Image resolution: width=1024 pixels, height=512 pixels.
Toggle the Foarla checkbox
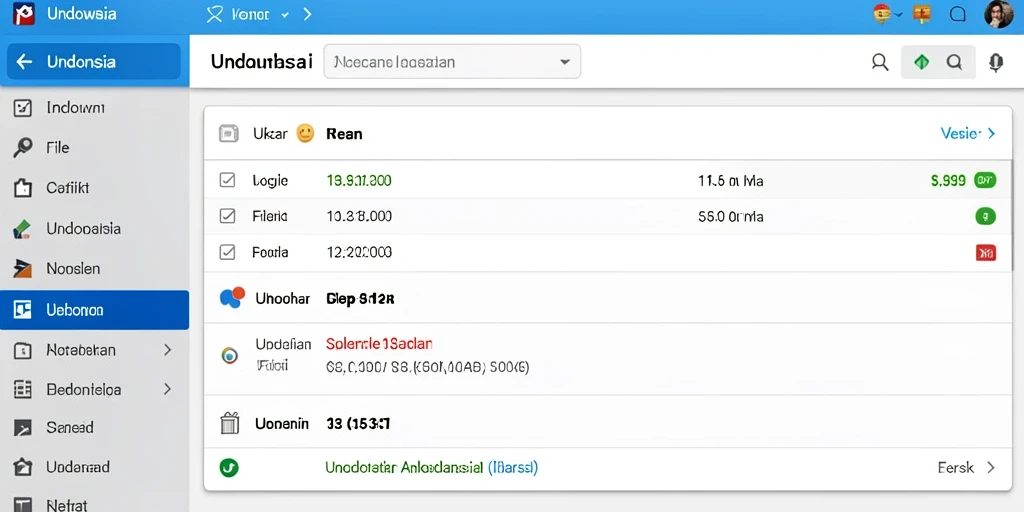pos(227,252)
